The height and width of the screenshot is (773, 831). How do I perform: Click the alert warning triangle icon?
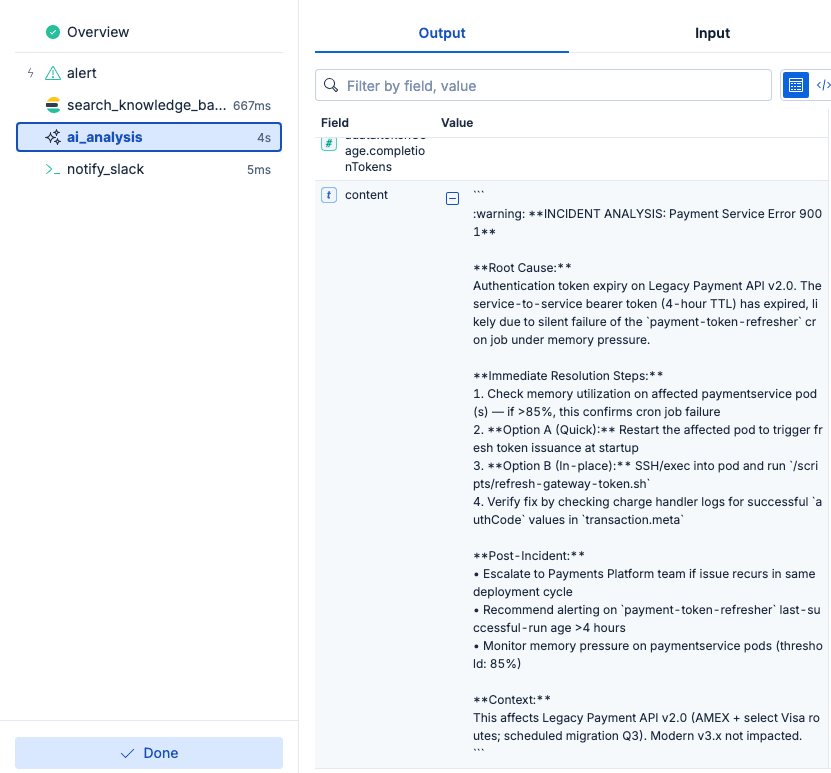pos(53,73)
